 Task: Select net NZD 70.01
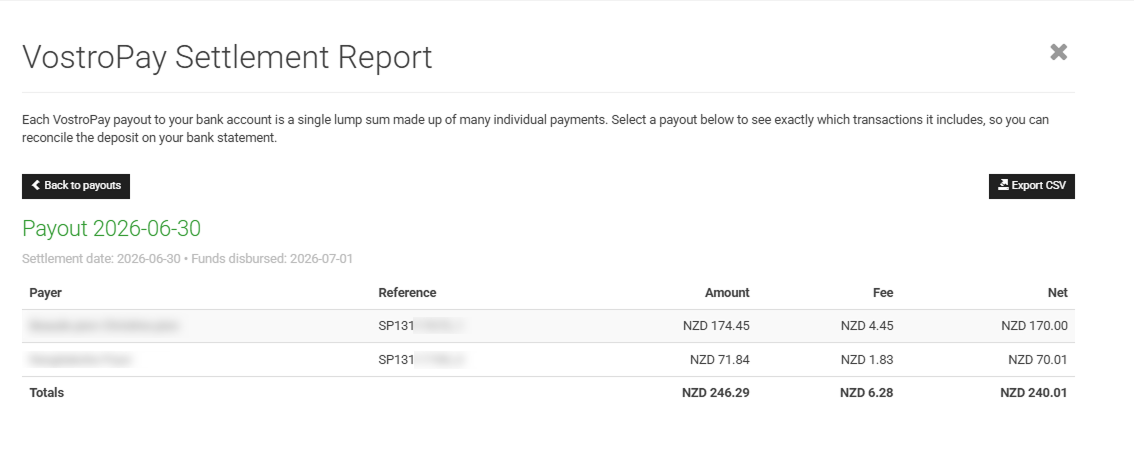coord(1038,359)
